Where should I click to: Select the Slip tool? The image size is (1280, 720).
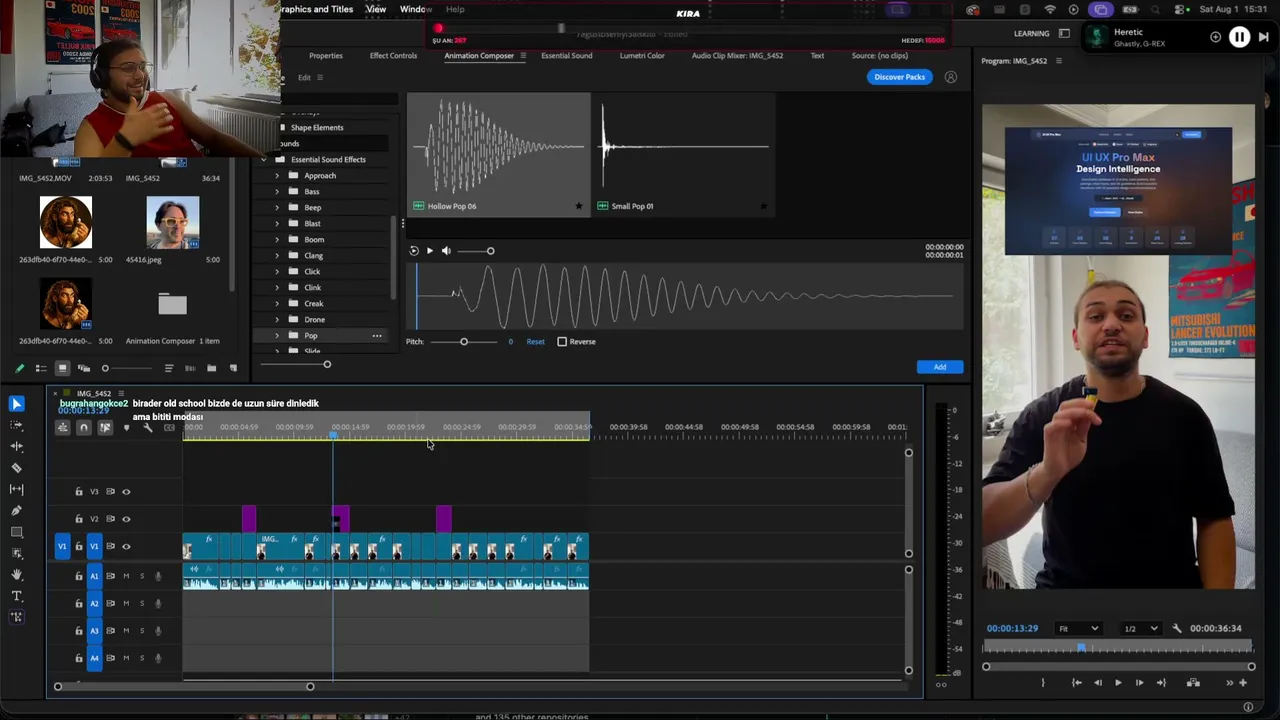click(17, 489)
